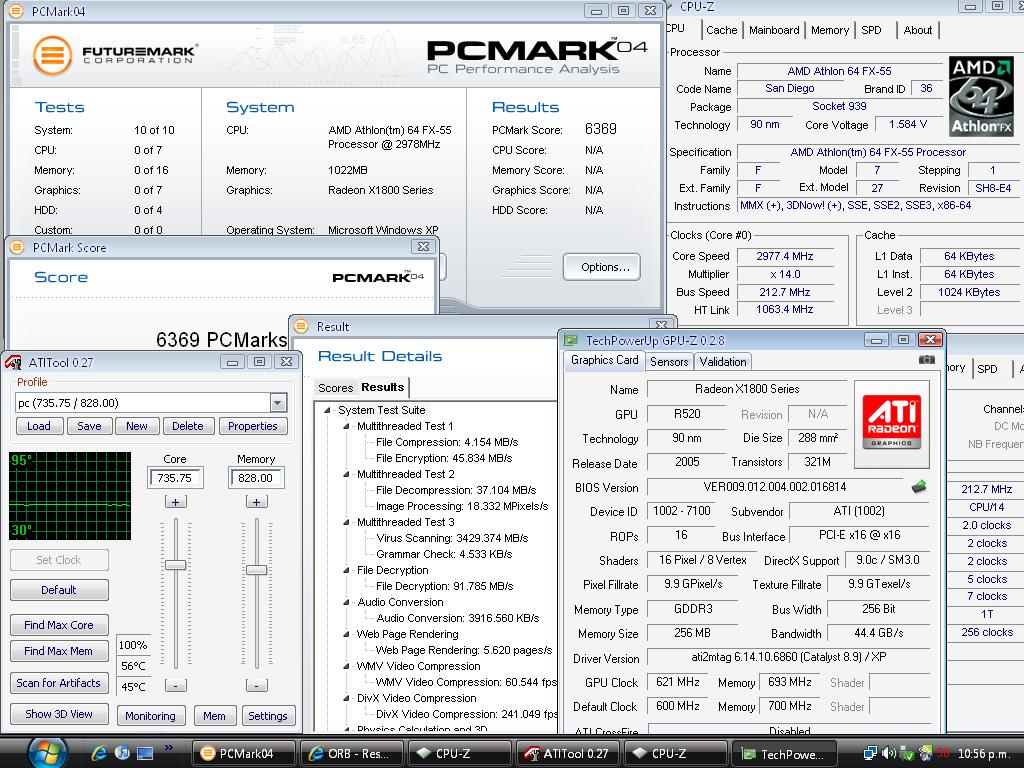Click the Core clock slider handle

click(175, 565)
